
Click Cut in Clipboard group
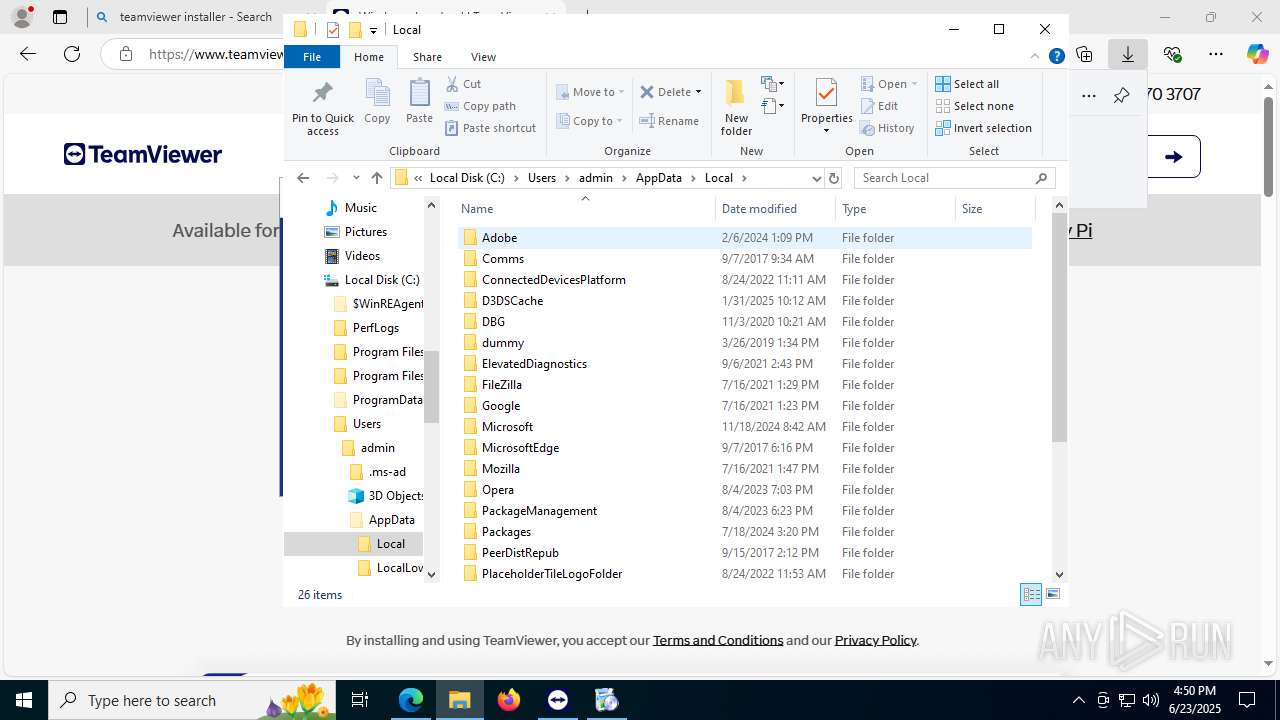click(x=463, y=84)
